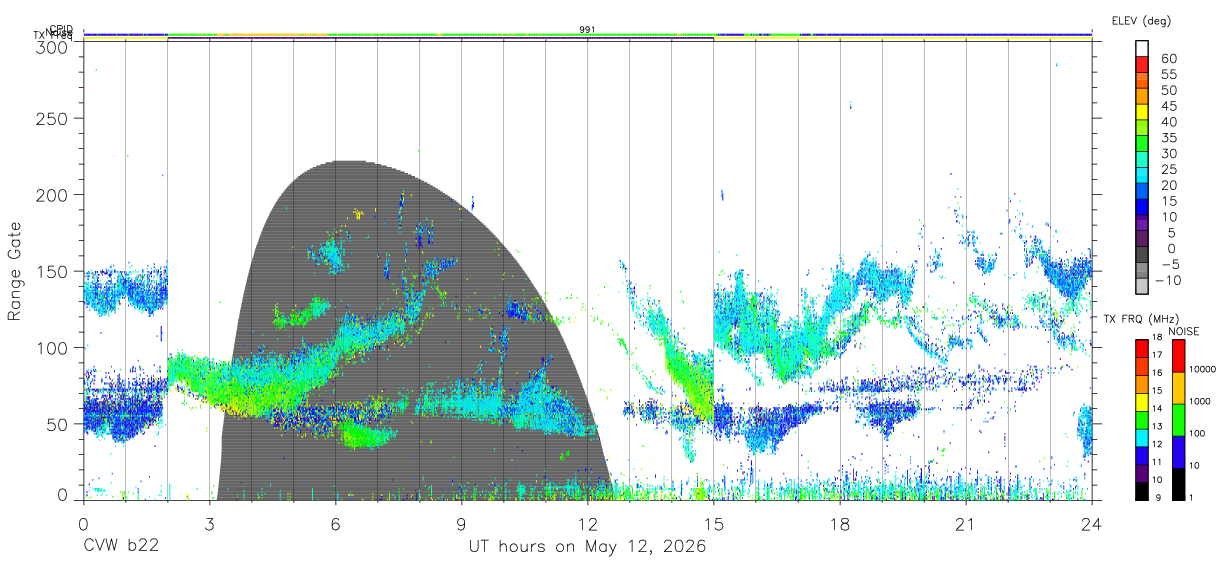
Task: Click the 'ELEV (deg)' legend title
Action: pos(1141,20)
